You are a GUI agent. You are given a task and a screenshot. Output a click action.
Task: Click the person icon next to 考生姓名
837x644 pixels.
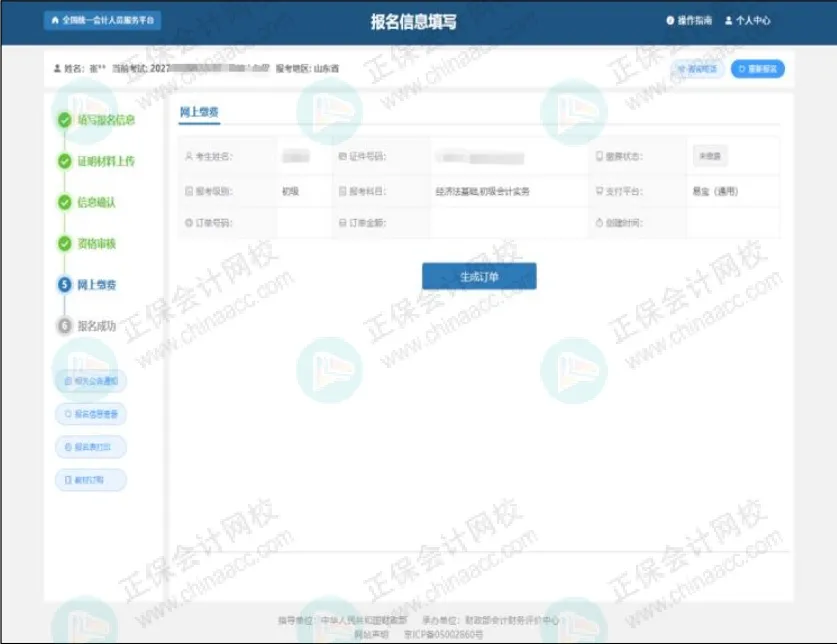[x=186, y=154]
